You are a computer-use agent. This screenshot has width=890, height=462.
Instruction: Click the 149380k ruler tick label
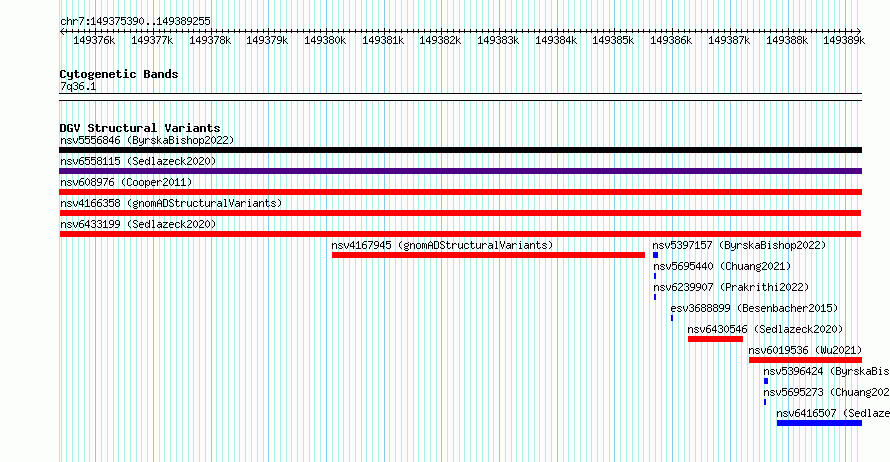pyautogui.click(x=325, y=41)
